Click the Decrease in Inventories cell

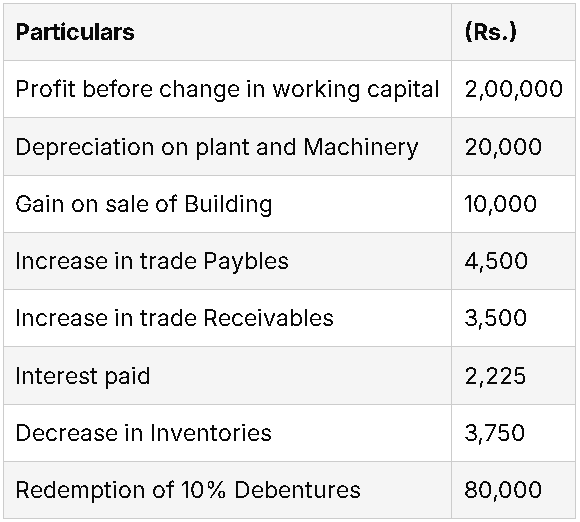(227, 432)
